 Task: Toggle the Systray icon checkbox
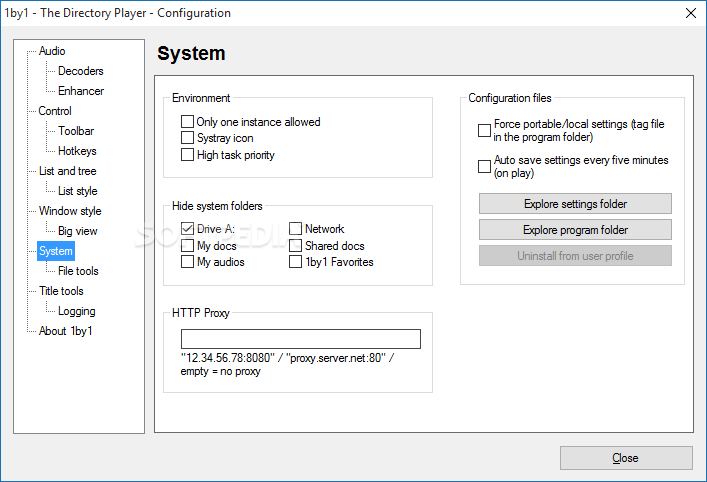click(187, 138)
